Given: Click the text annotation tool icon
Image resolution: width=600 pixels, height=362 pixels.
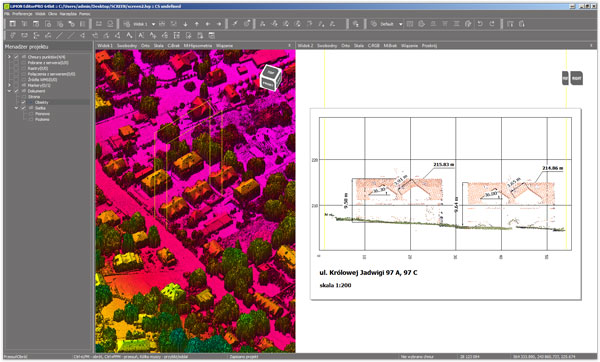Looking at the screenshot, I should pos(141,36).
